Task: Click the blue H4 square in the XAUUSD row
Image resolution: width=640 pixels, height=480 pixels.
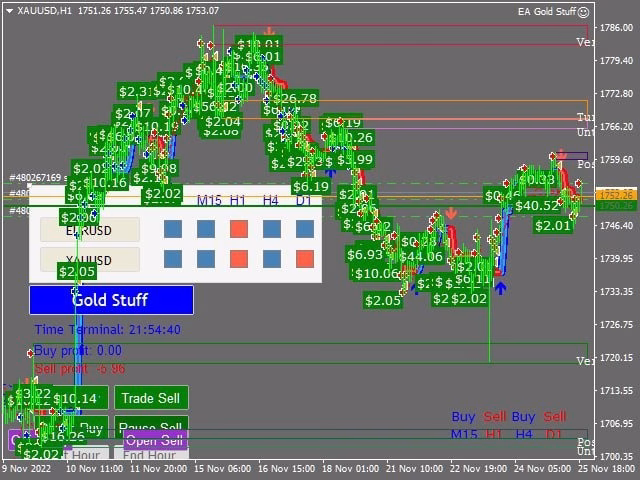Action: click(272, 259)
